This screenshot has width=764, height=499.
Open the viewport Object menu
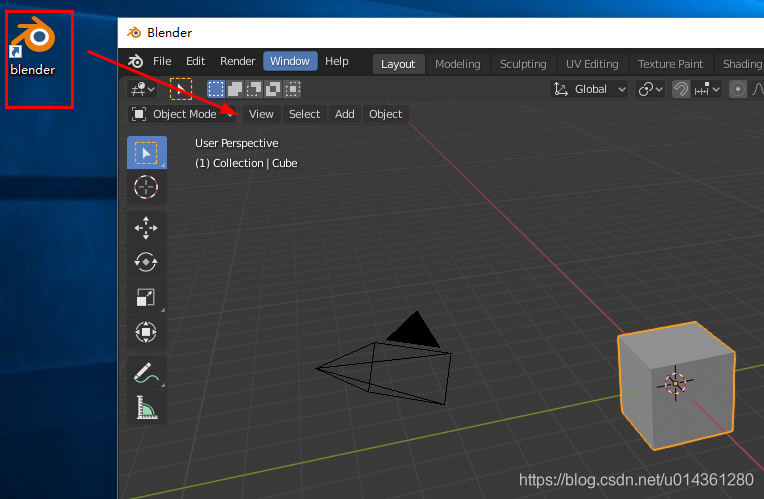click(385, 114)
